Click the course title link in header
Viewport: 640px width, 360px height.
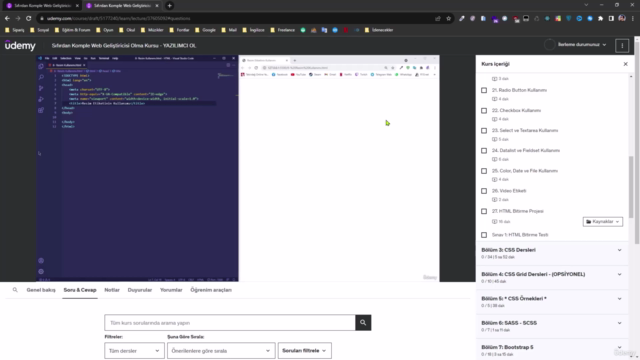point(124,45)
